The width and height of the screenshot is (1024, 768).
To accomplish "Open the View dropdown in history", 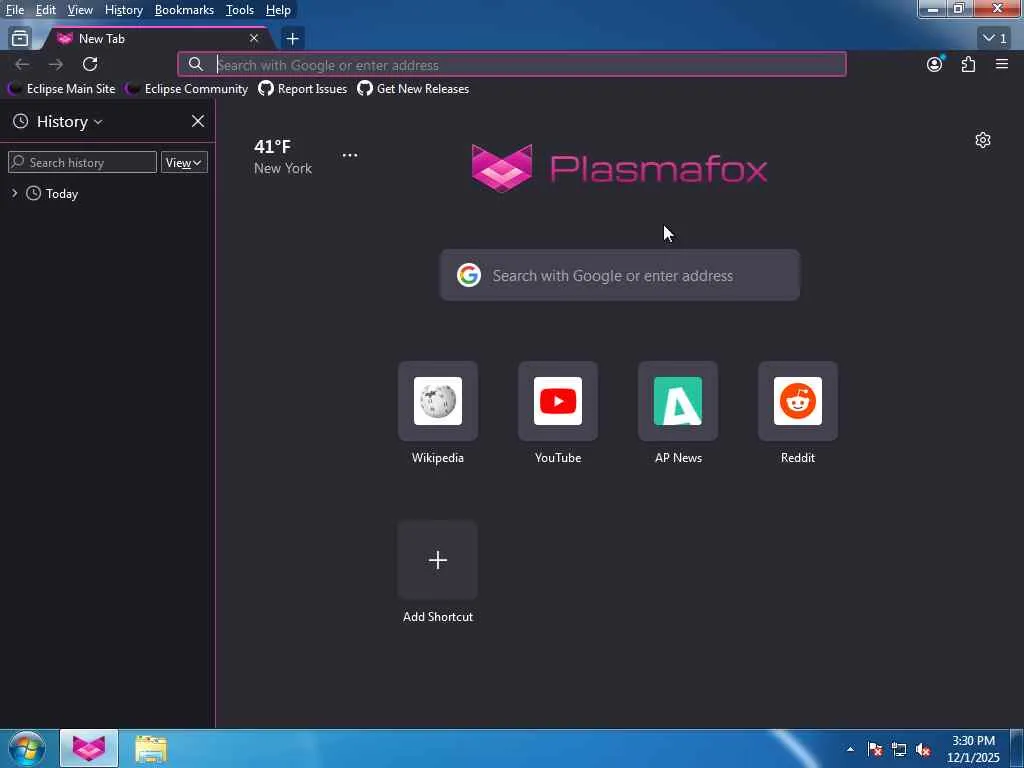I will [x=184, y=163].
